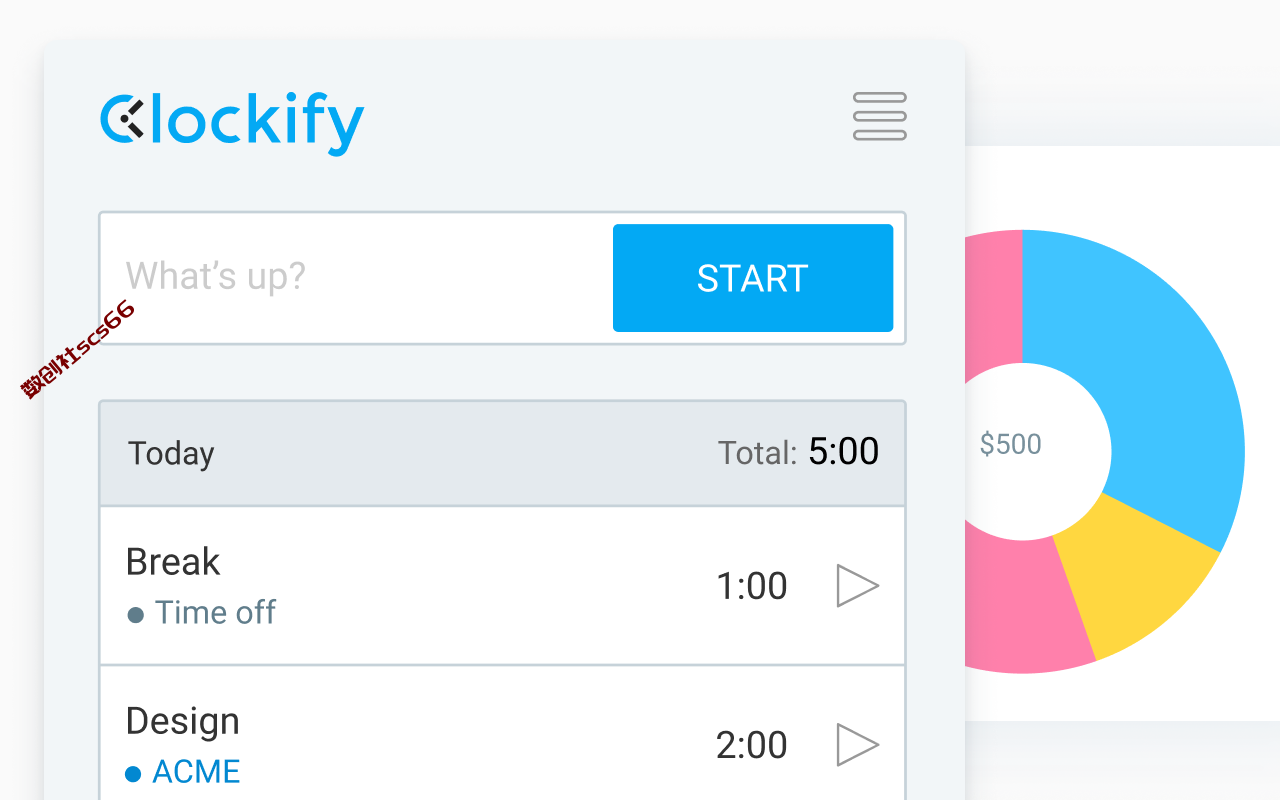The height and width of the screenshot is (800, 1280).
Task: Click the 1:00 duration of Break
Action: (752, 586)
